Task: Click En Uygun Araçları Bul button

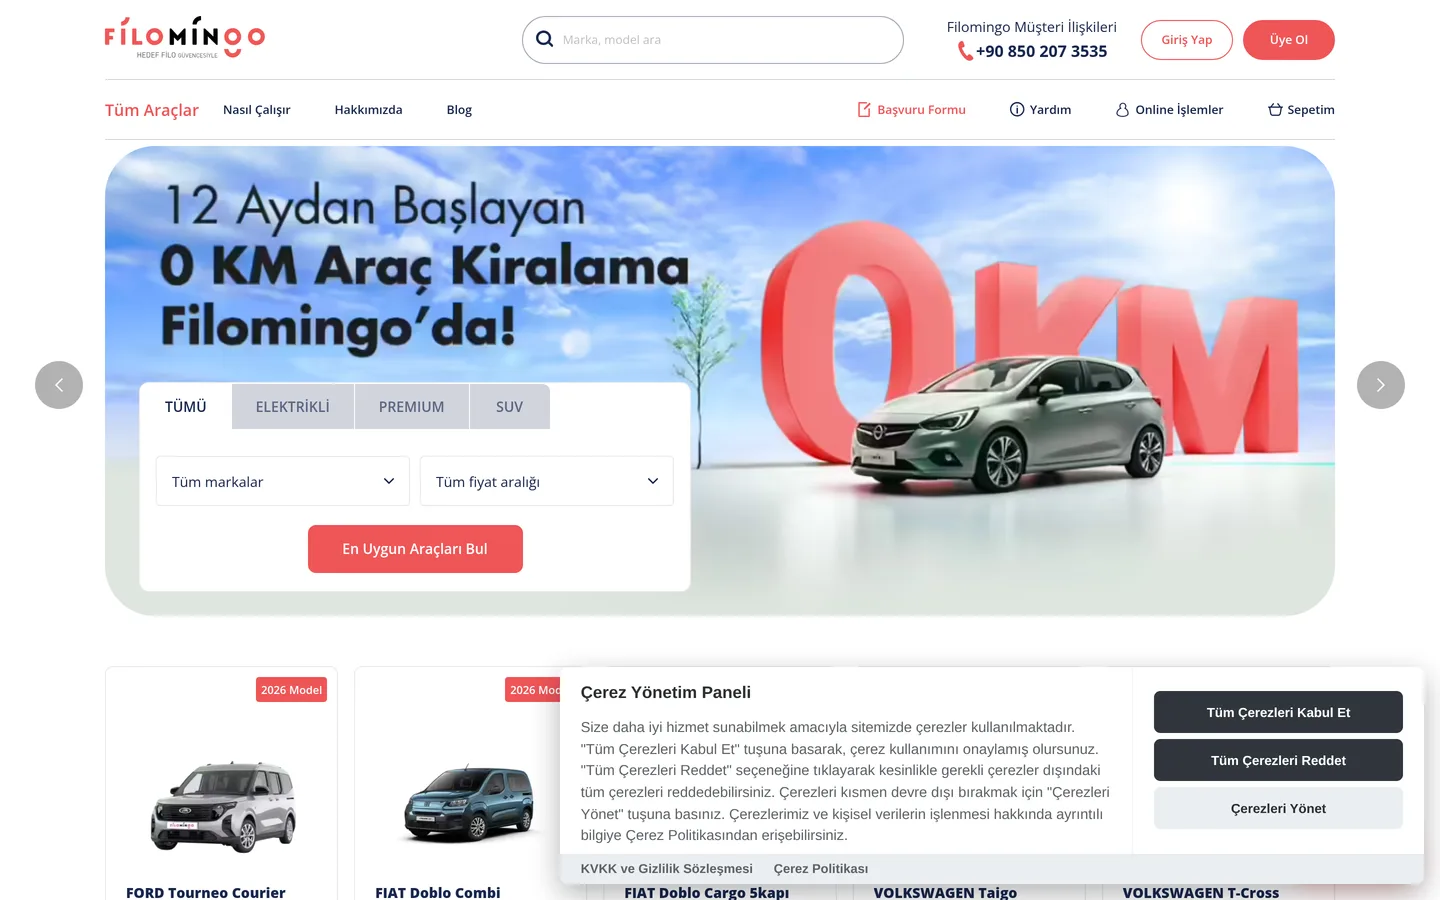Action: [x=415, y=549]
